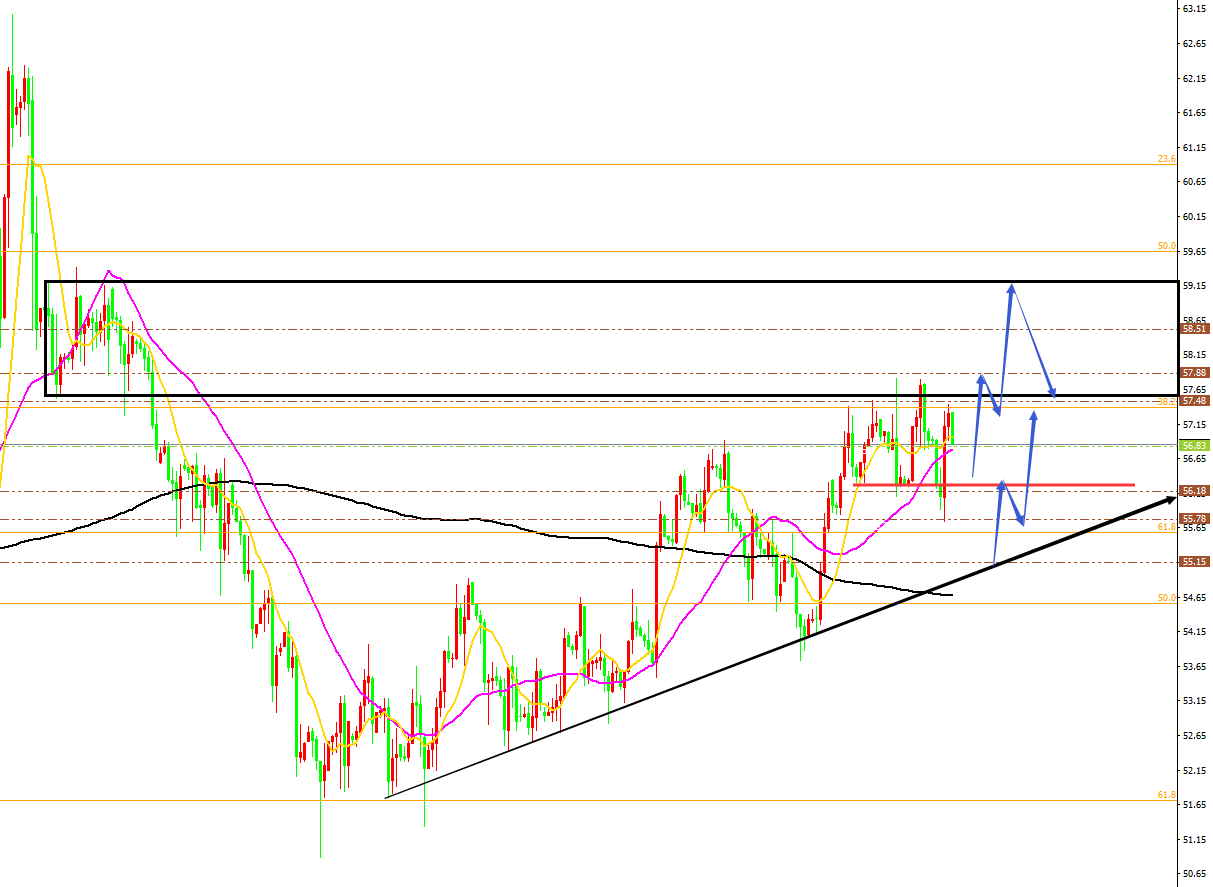Screen dimensions: 1213x887
Task: Select the green 56.83 current price label
Action: pos(1195,445)
